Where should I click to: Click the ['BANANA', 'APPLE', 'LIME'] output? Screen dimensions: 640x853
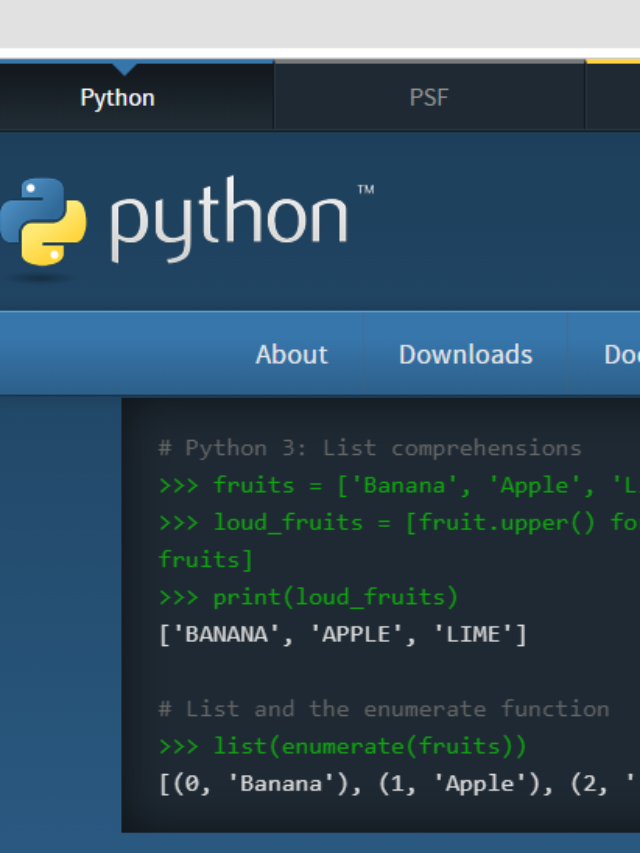(342, 635)
